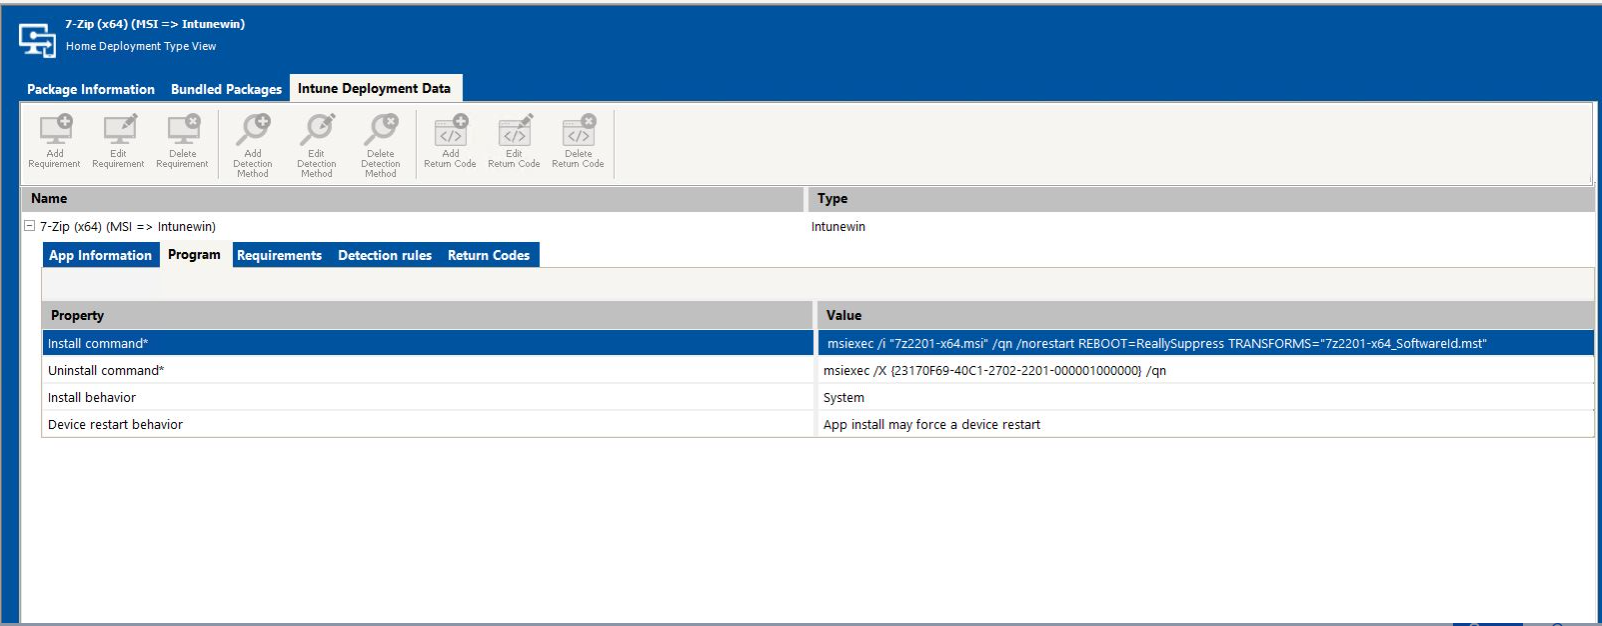Open the App Information sub-tab

(x=100, y=255)
